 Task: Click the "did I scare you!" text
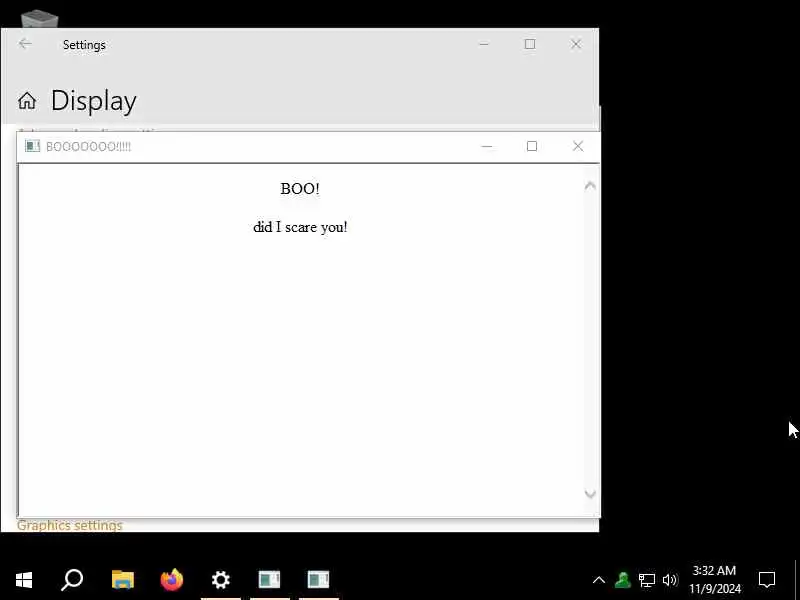coord(300,227)
